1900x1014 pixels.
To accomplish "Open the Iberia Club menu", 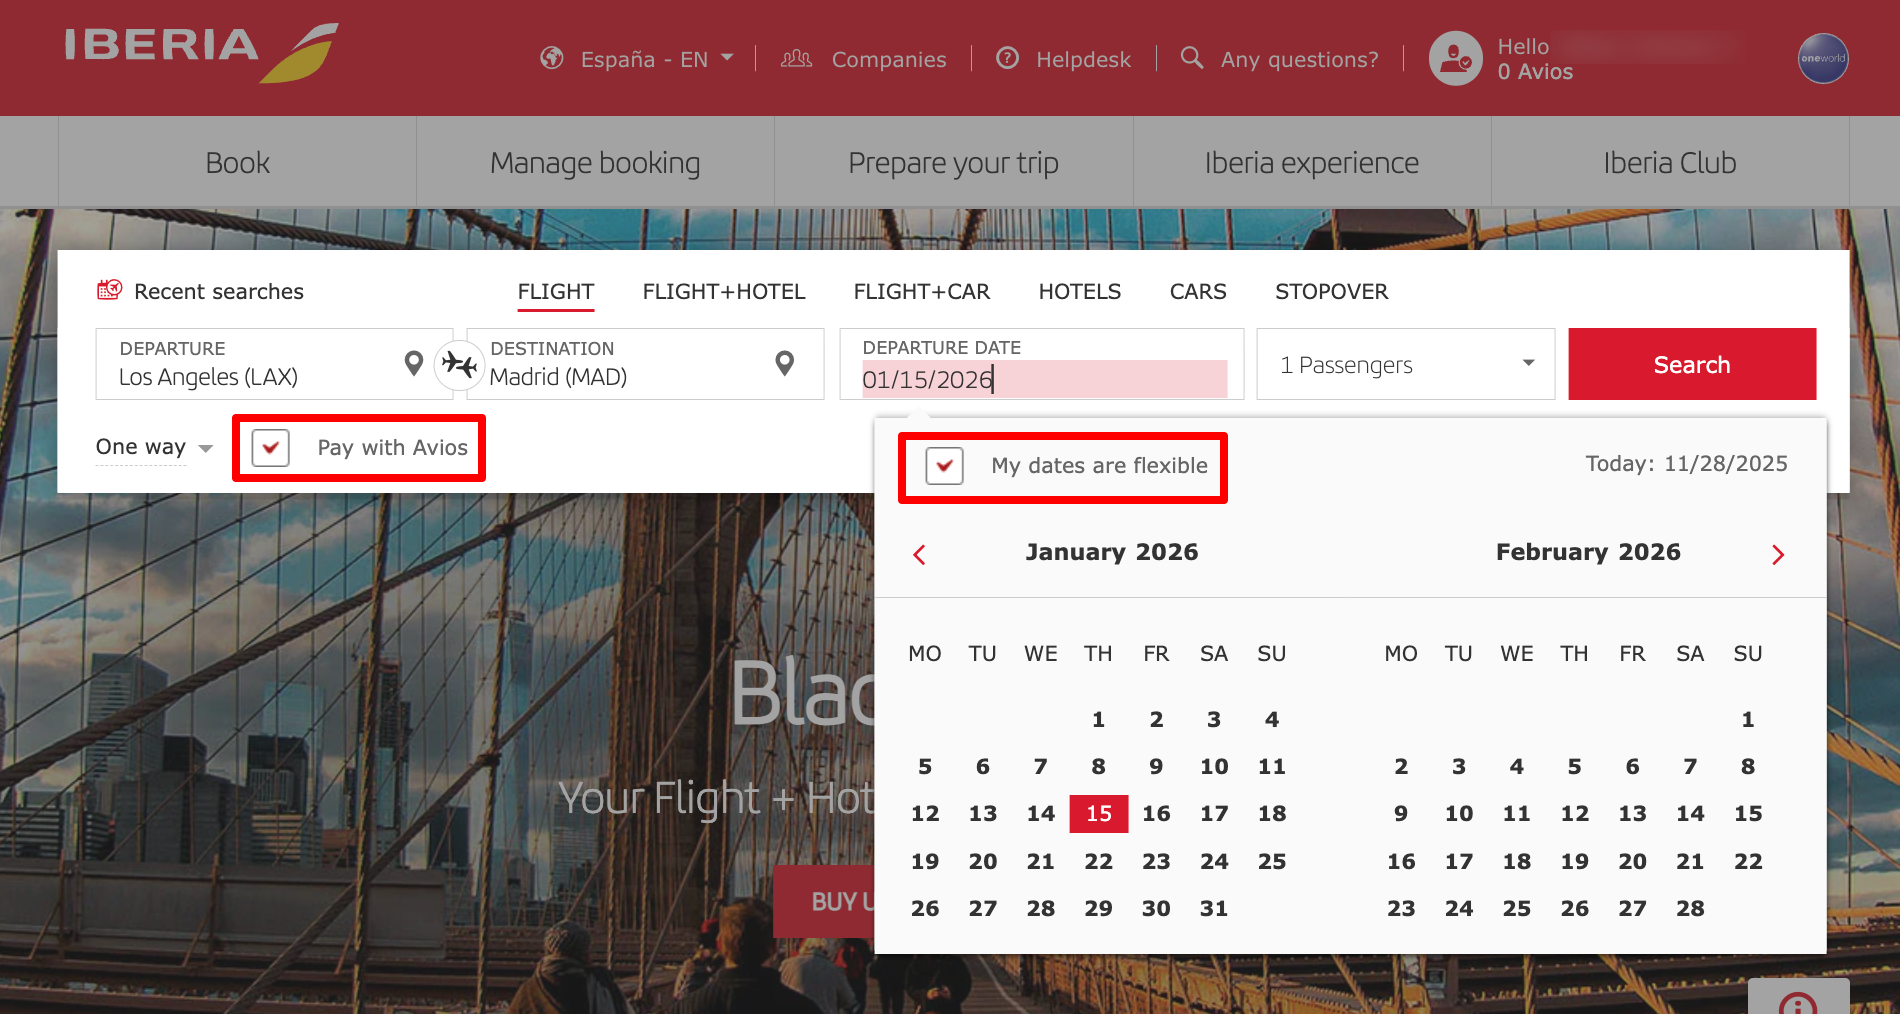I will (x=1670, y=162).
